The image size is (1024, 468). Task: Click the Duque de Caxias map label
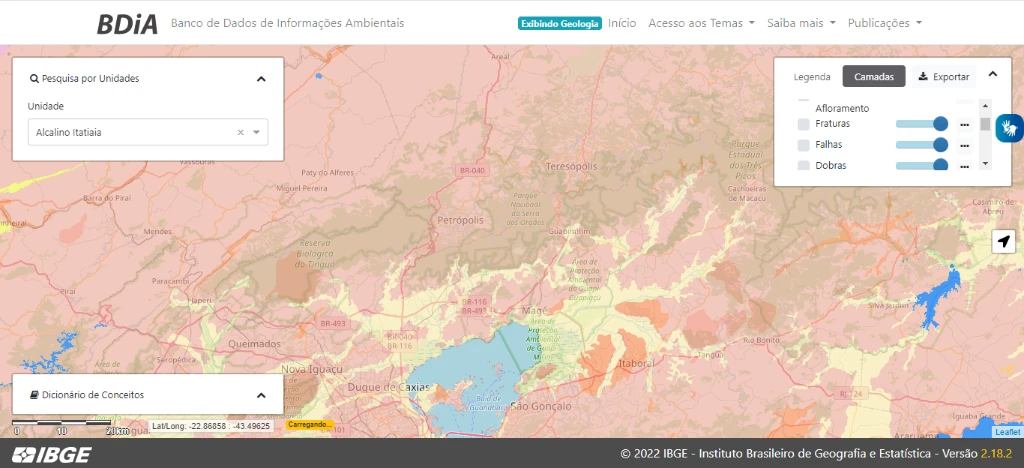(389, 387)
